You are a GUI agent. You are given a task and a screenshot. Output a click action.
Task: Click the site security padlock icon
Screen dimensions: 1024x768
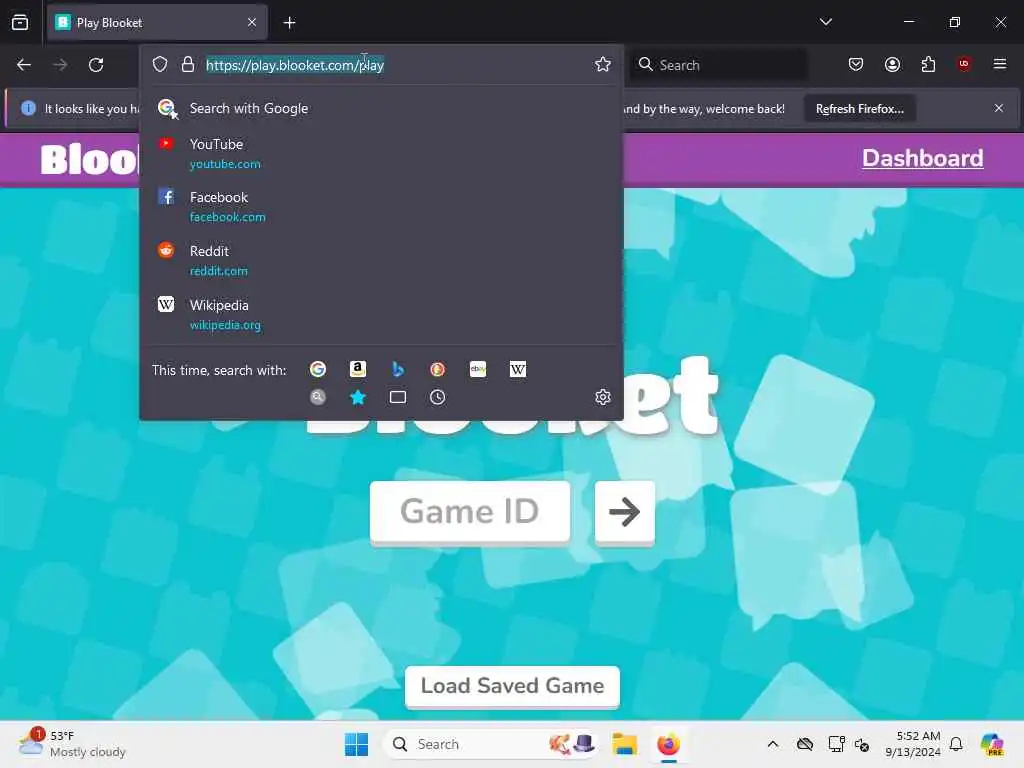[x=188, y=64]
